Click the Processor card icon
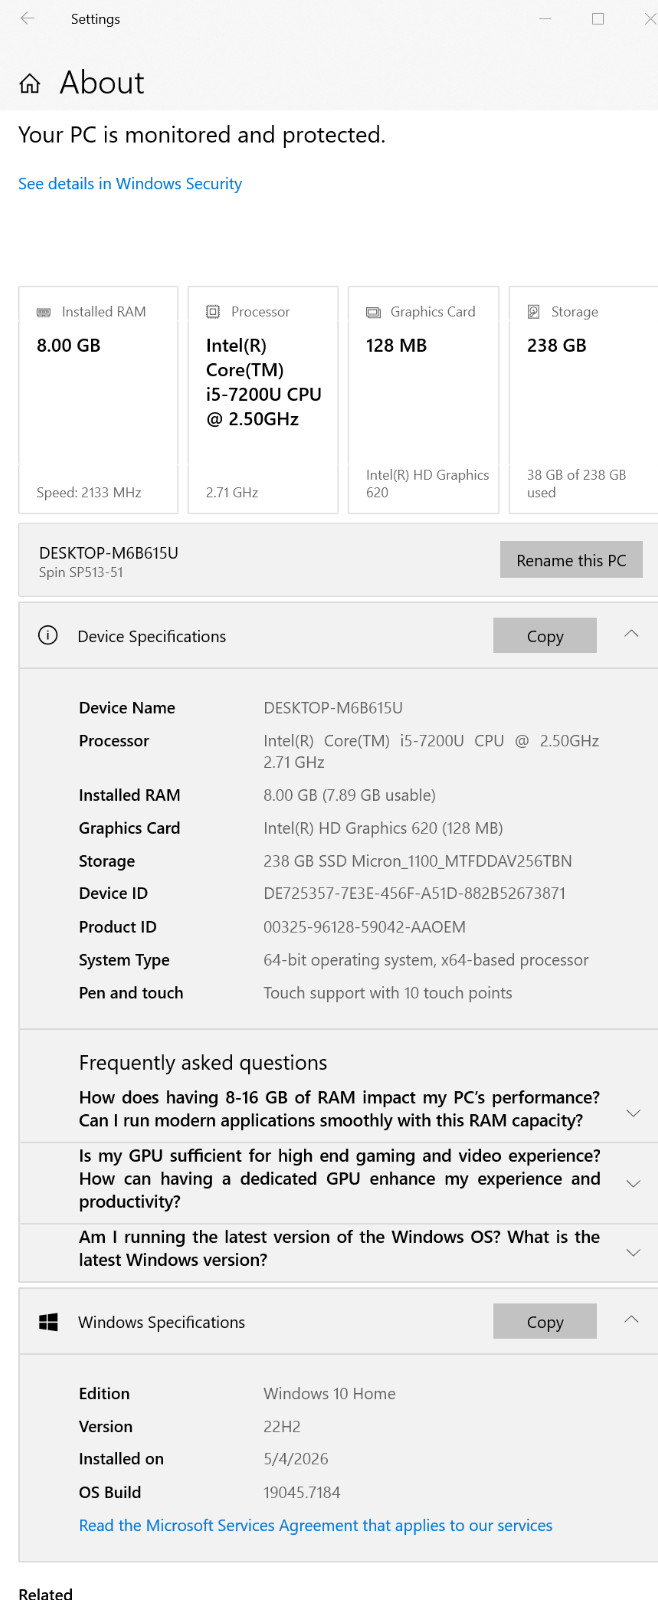The width and height of the screenshot is (658, 1600). coord(213,312)
